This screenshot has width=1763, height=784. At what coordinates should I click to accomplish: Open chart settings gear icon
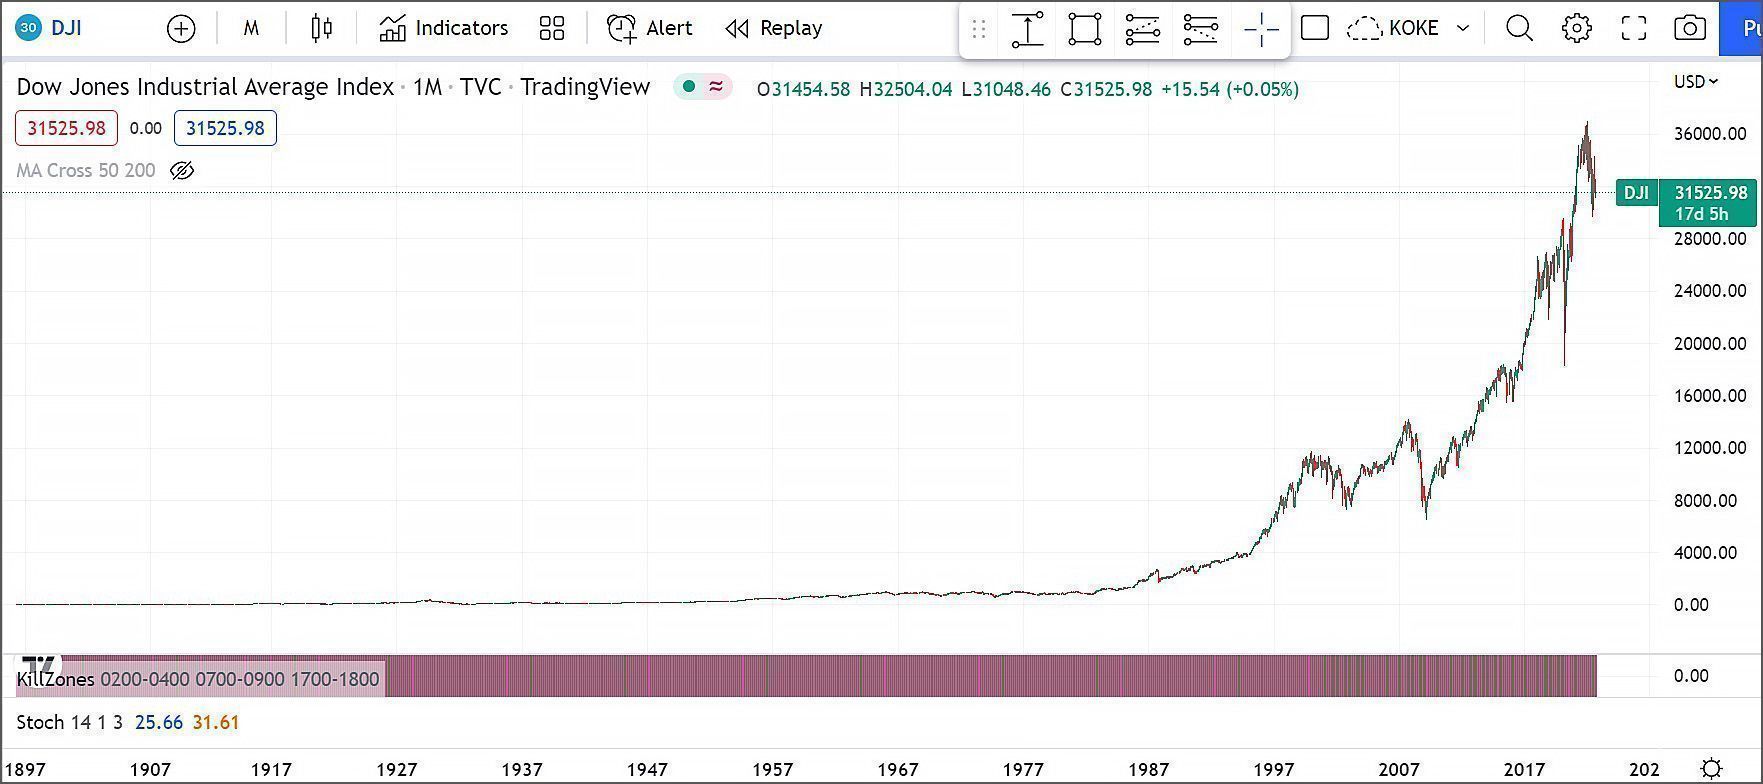(1576, 29)
